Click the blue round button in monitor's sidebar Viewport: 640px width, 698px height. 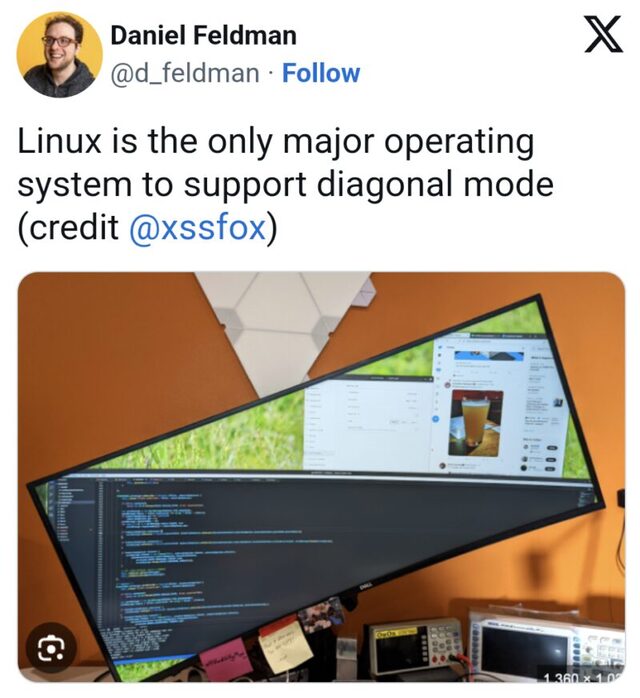[x=436, y=419]
